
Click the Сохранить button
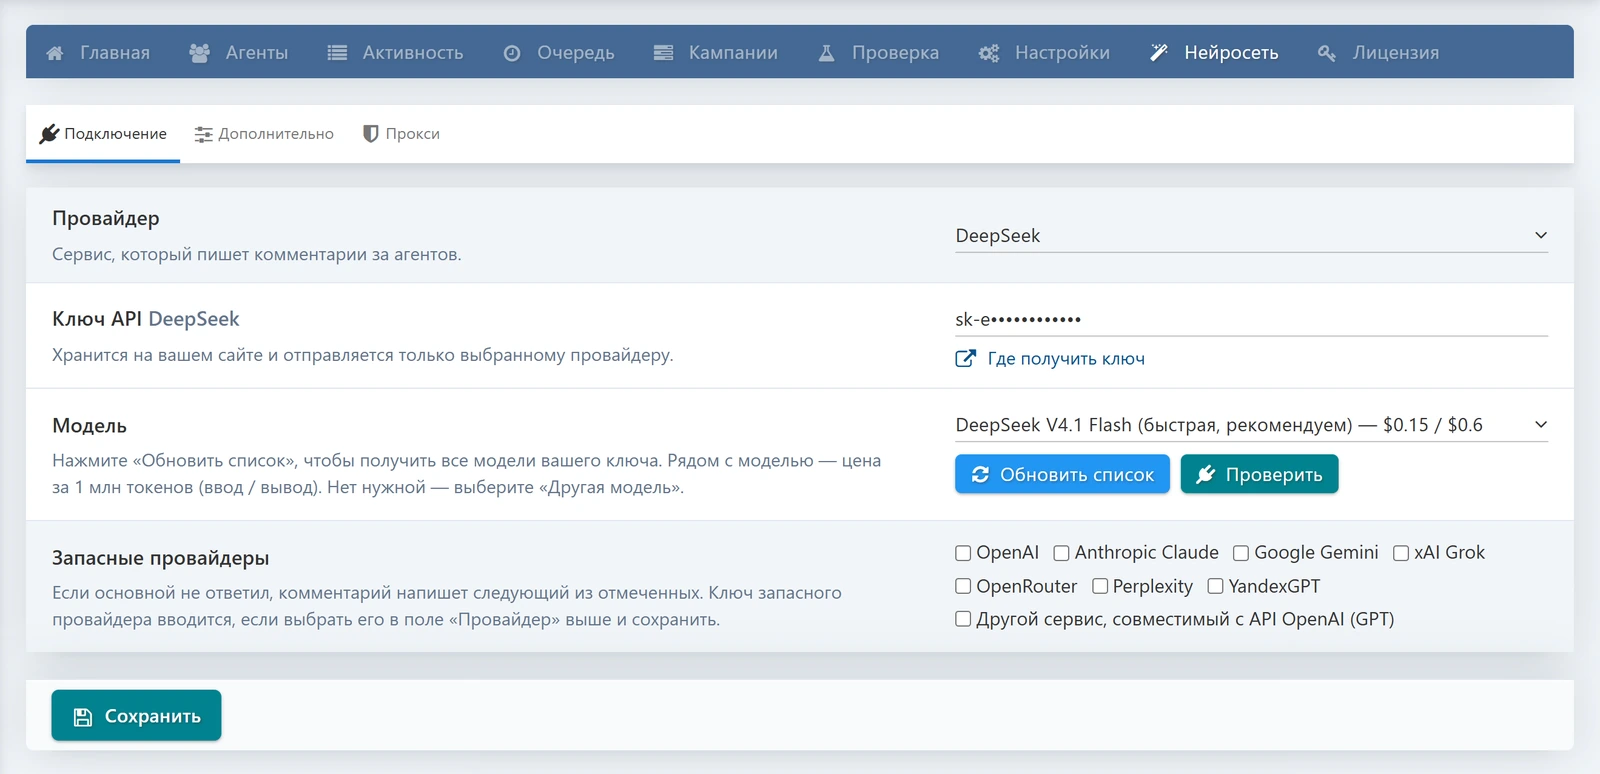tap(136, 716)
